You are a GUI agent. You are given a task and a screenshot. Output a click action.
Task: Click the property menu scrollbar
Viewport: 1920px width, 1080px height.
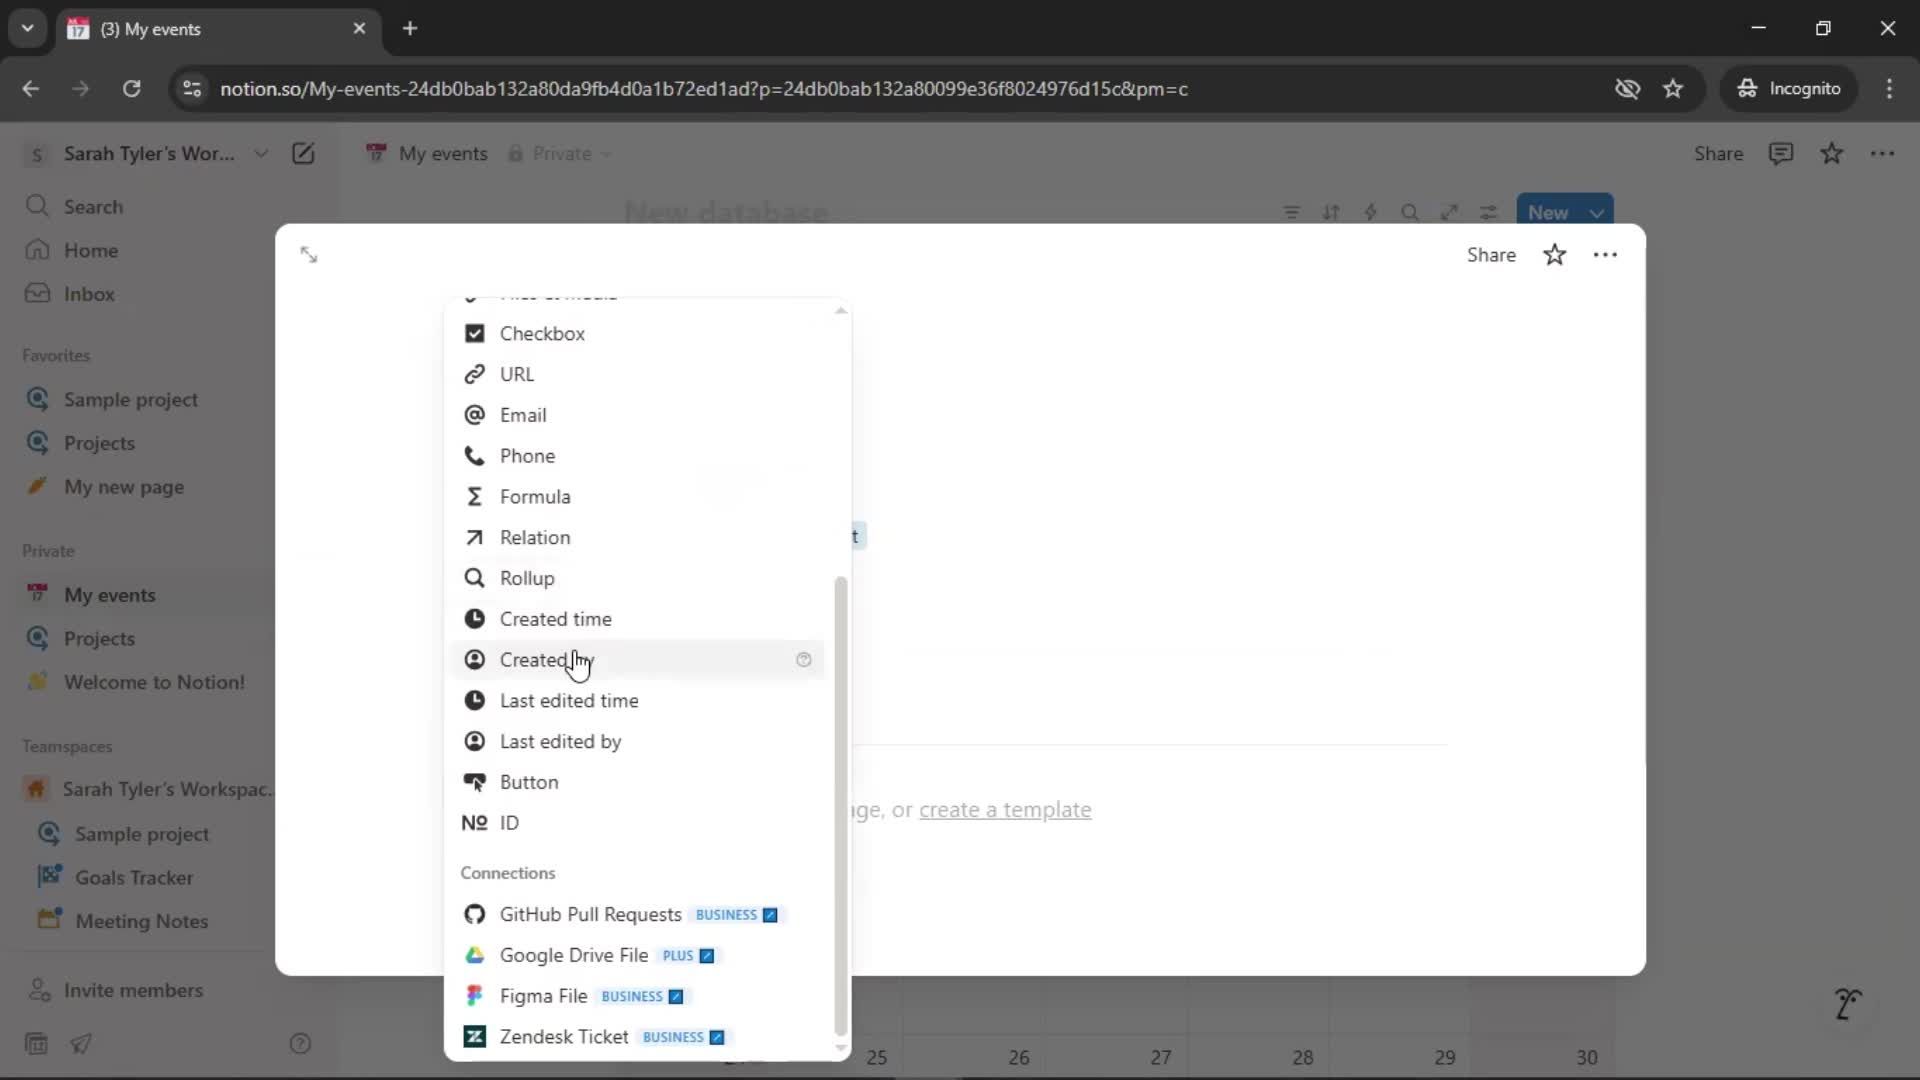coord(840,805)
